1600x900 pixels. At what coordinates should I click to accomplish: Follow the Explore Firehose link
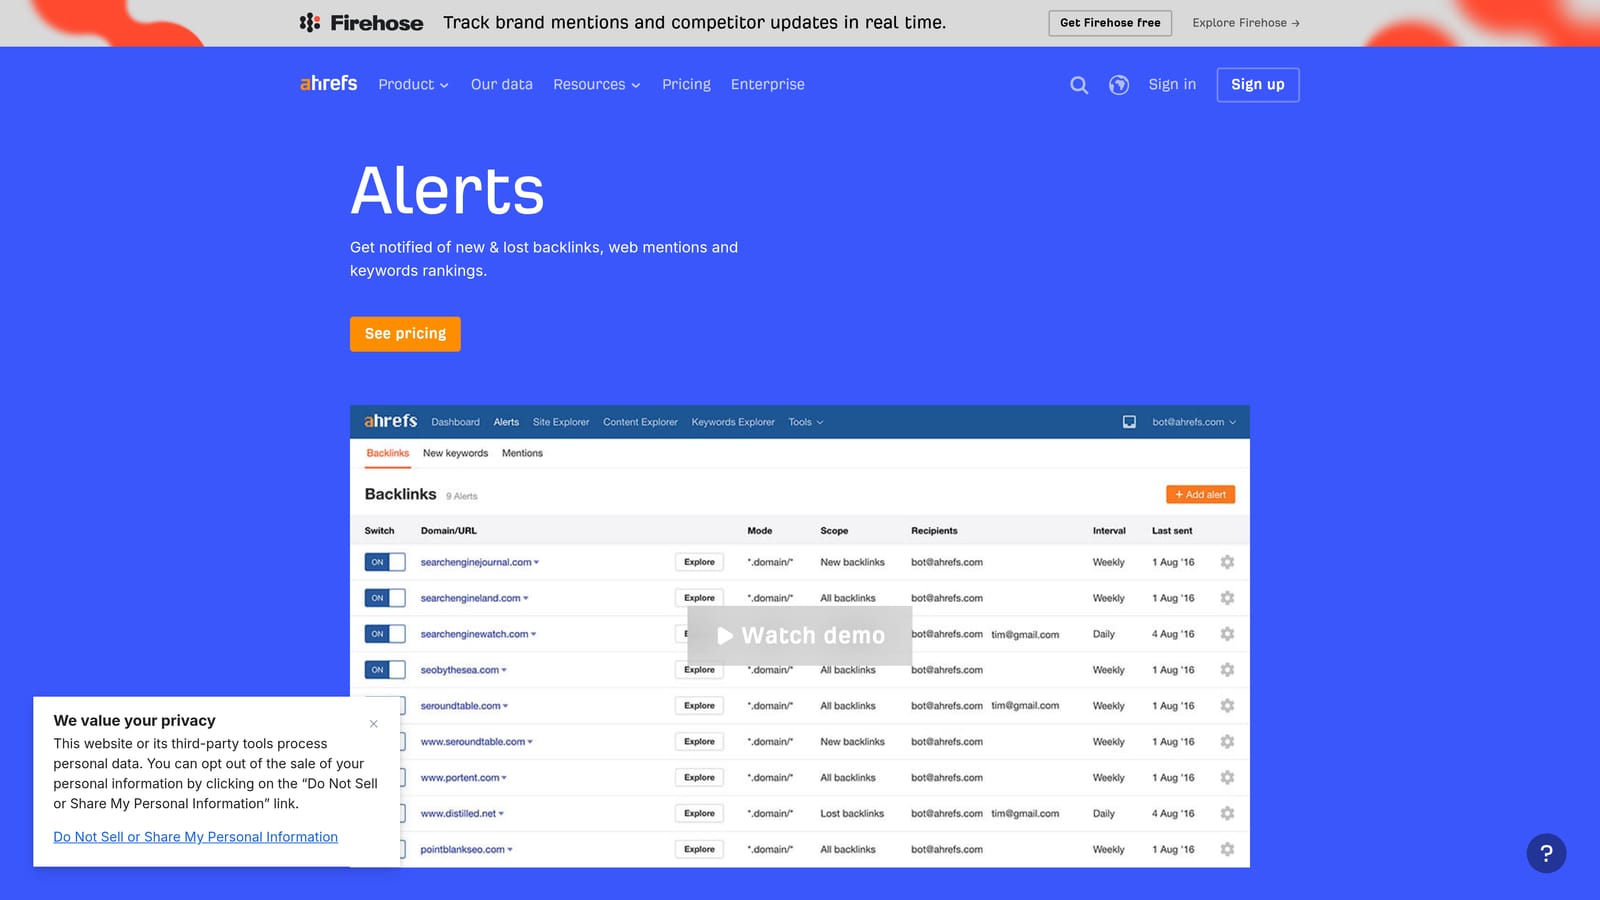pyautogui.click(x=1246, y=23)
